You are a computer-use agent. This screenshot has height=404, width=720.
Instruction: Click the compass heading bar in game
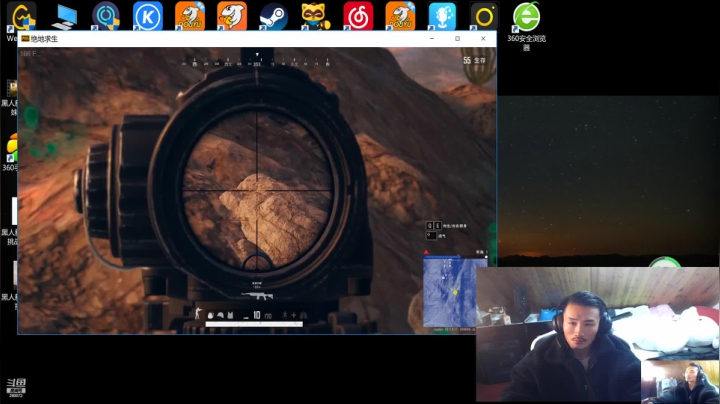tap(256, 62)
